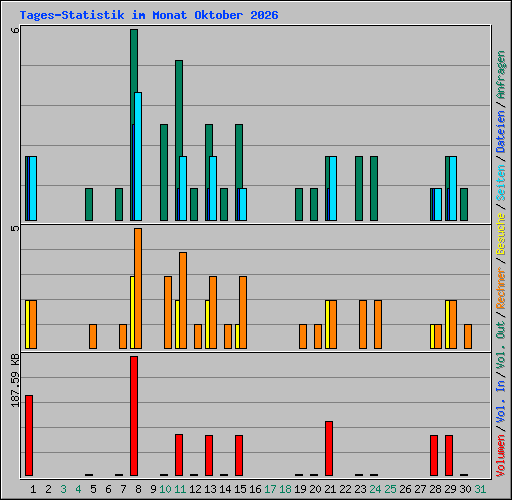512x500 pixels.
Task: Select day label 8 on the x-axis
Action: pyautogui.click(x=138, y=489)
